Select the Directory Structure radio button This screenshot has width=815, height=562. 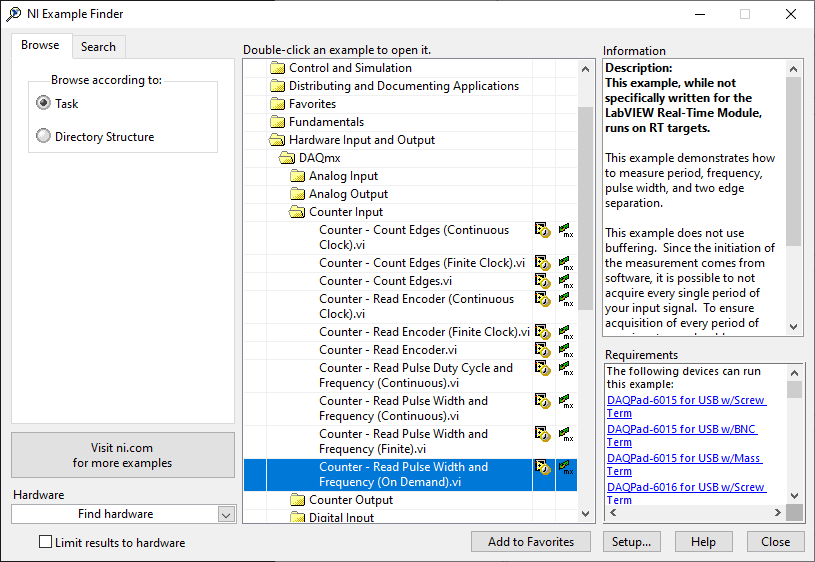tap(43, 136)
